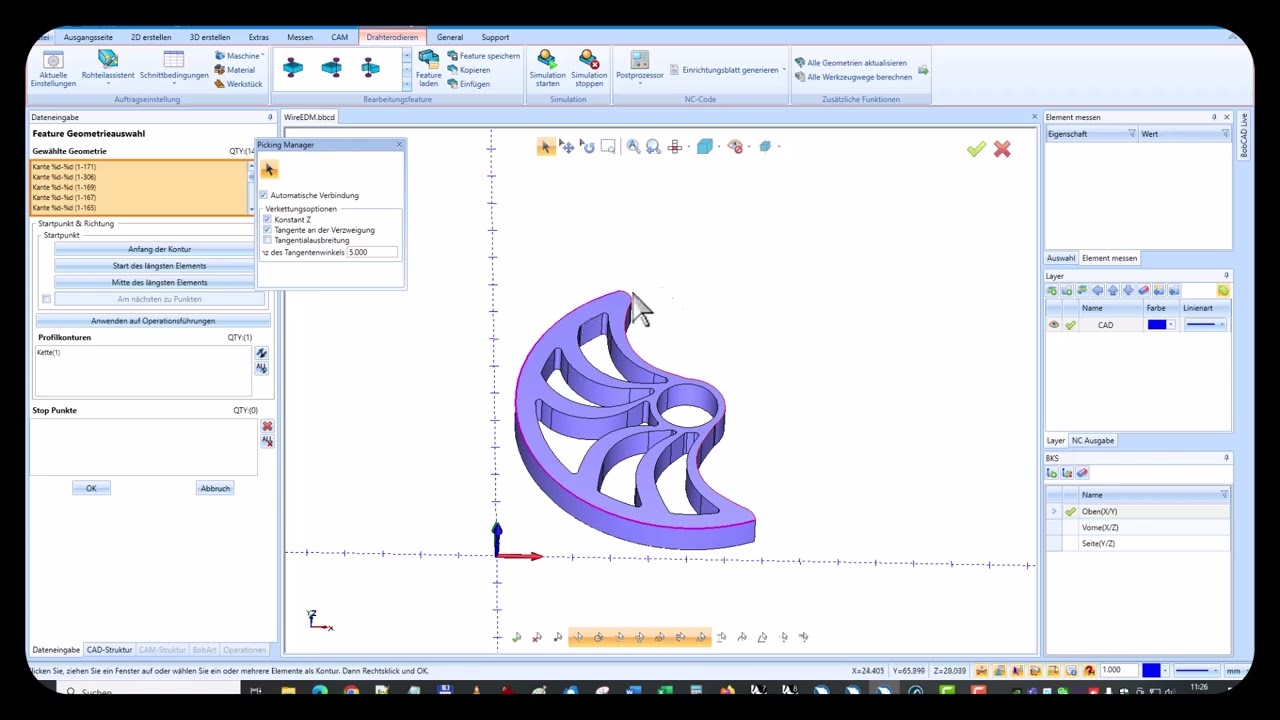Click the pick arrow in Picking Manager
The image size is (1280, 720).
[x=269, y=170]
